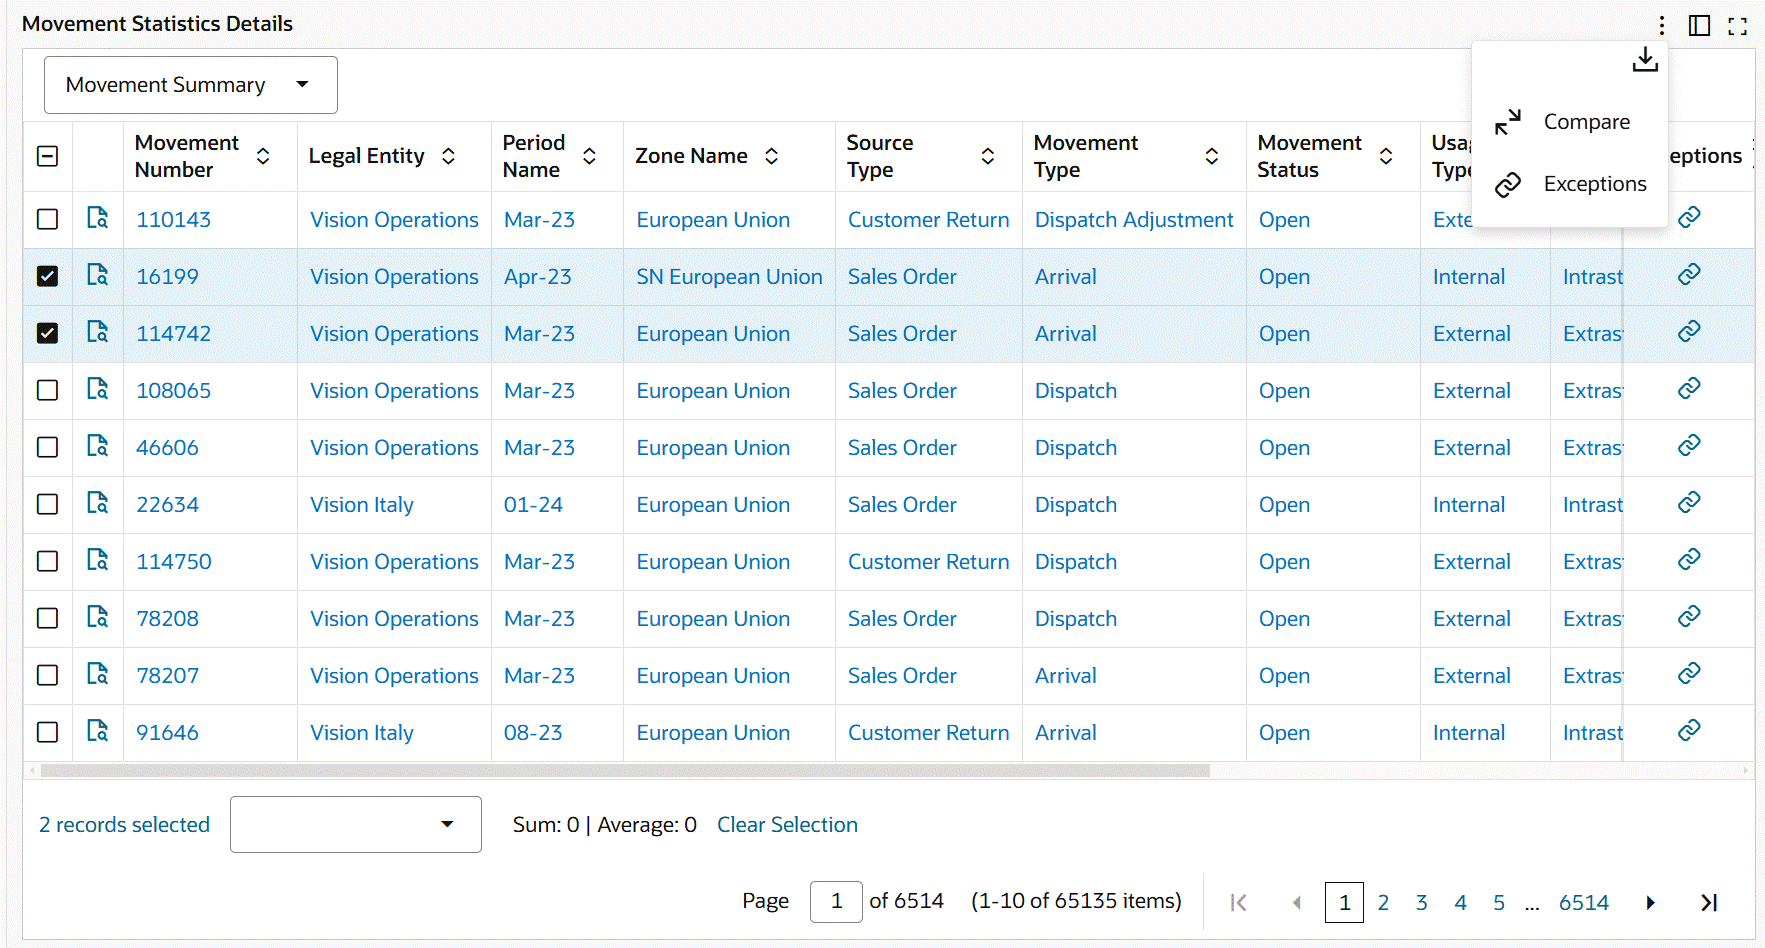Screen dimensions: 1765x948
Task: Open movement number 114742 link
Action: (x=173, y=334)
